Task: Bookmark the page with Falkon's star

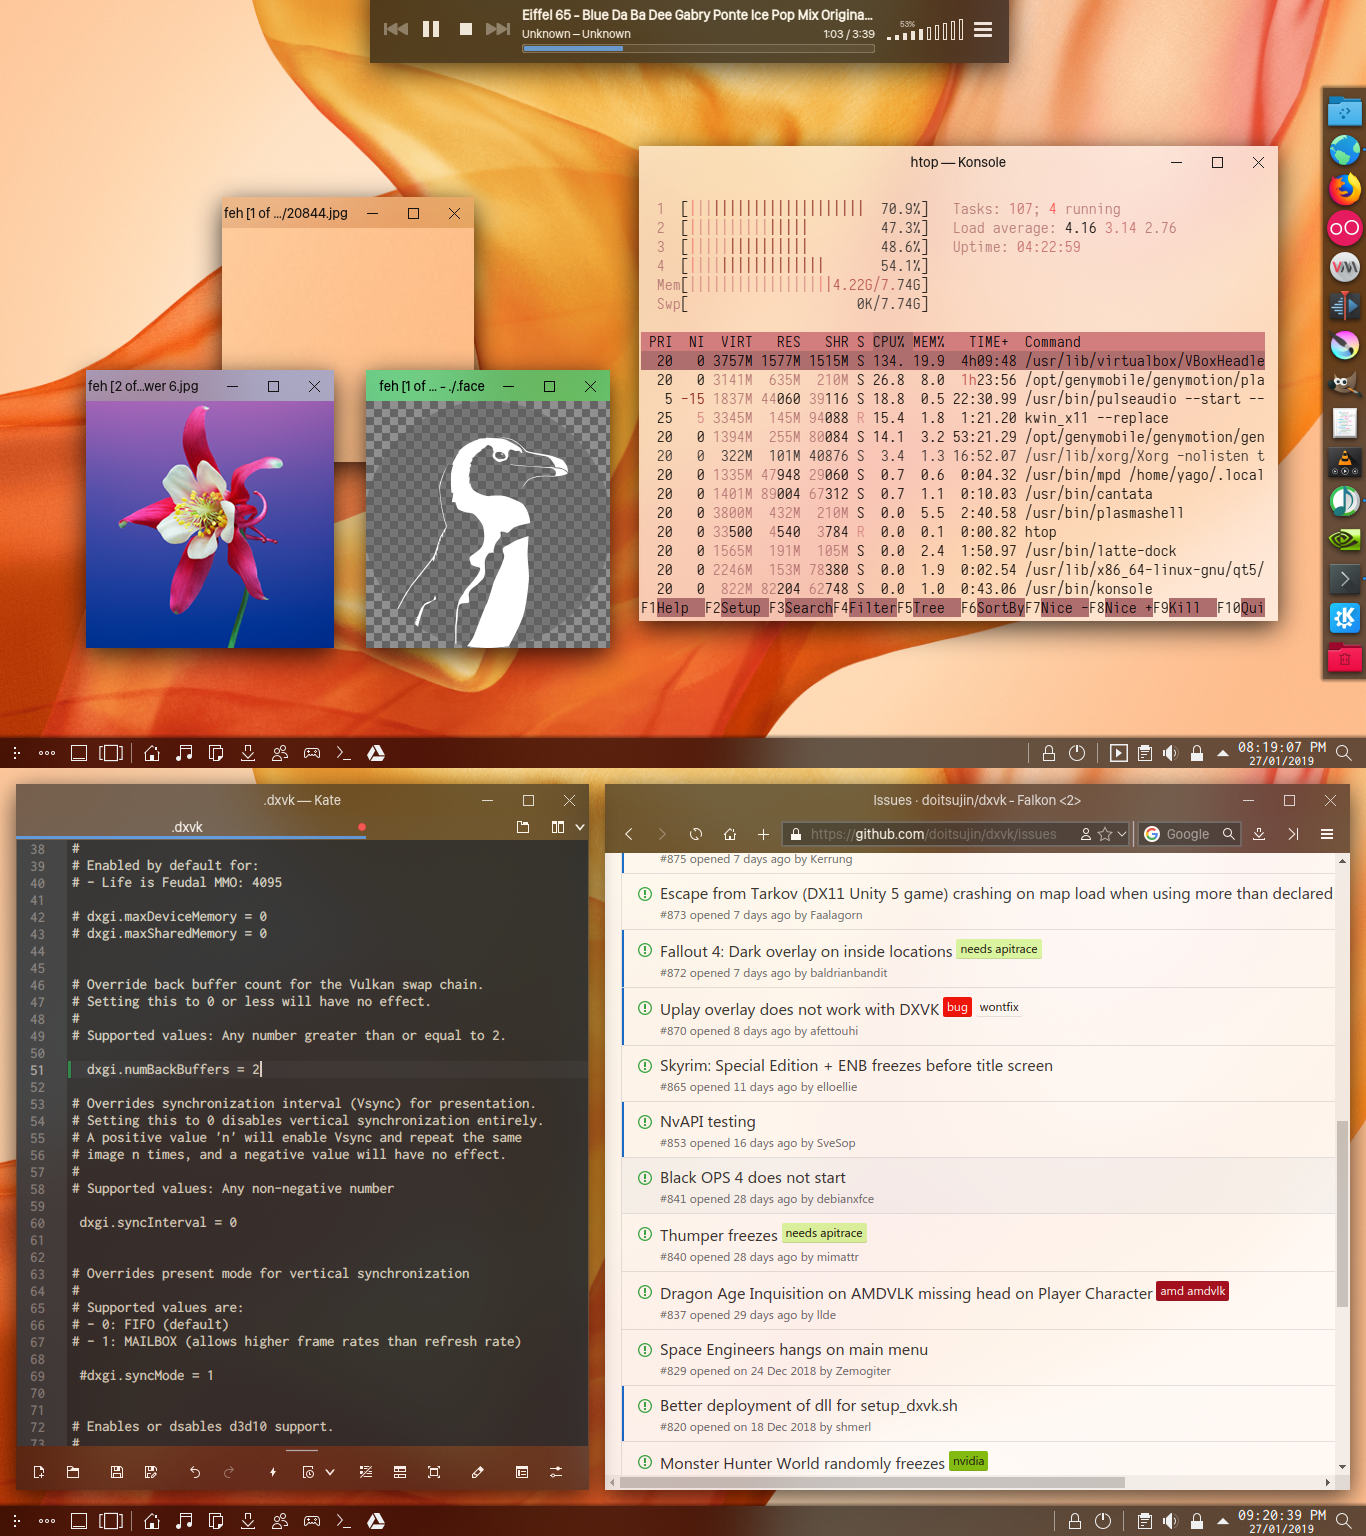Action: pos(1105,834)
